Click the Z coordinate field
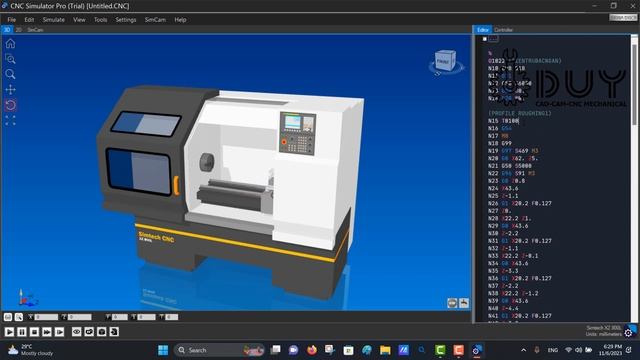640x360 pixels. pyautogui.click(x=80, y=317)
